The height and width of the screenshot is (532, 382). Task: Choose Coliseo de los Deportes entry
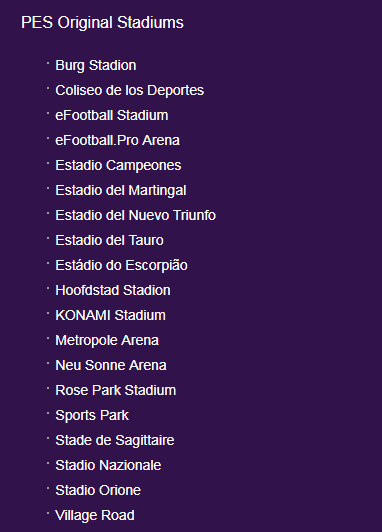[130, 91]
